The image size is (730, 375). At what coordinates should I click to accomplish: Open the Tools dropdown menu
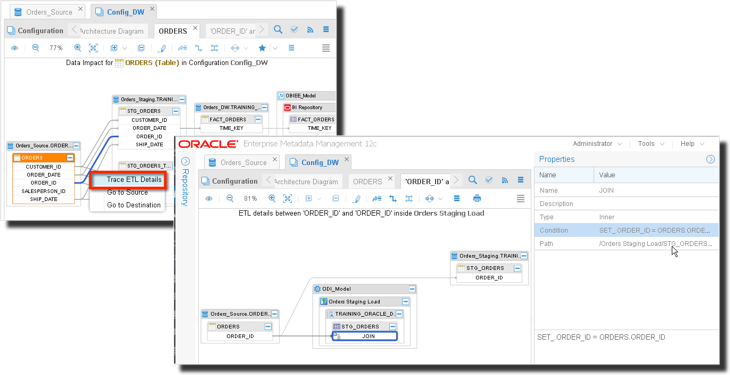click(651, 143)
